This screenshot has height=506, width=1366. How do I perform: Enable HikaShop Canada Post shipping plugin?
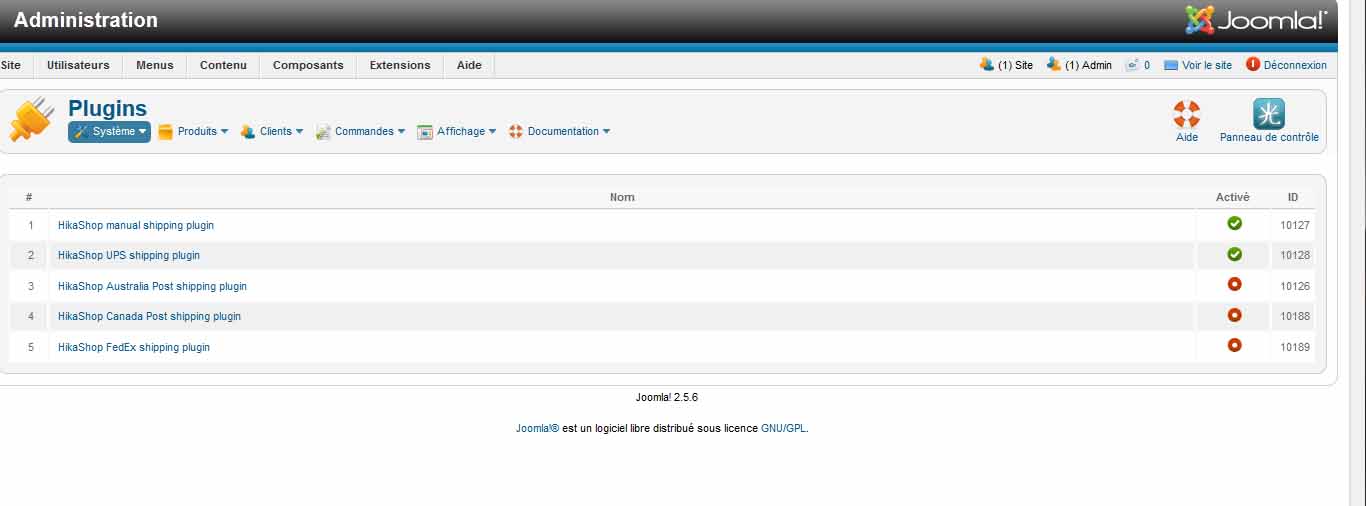tap(1234, 315)
